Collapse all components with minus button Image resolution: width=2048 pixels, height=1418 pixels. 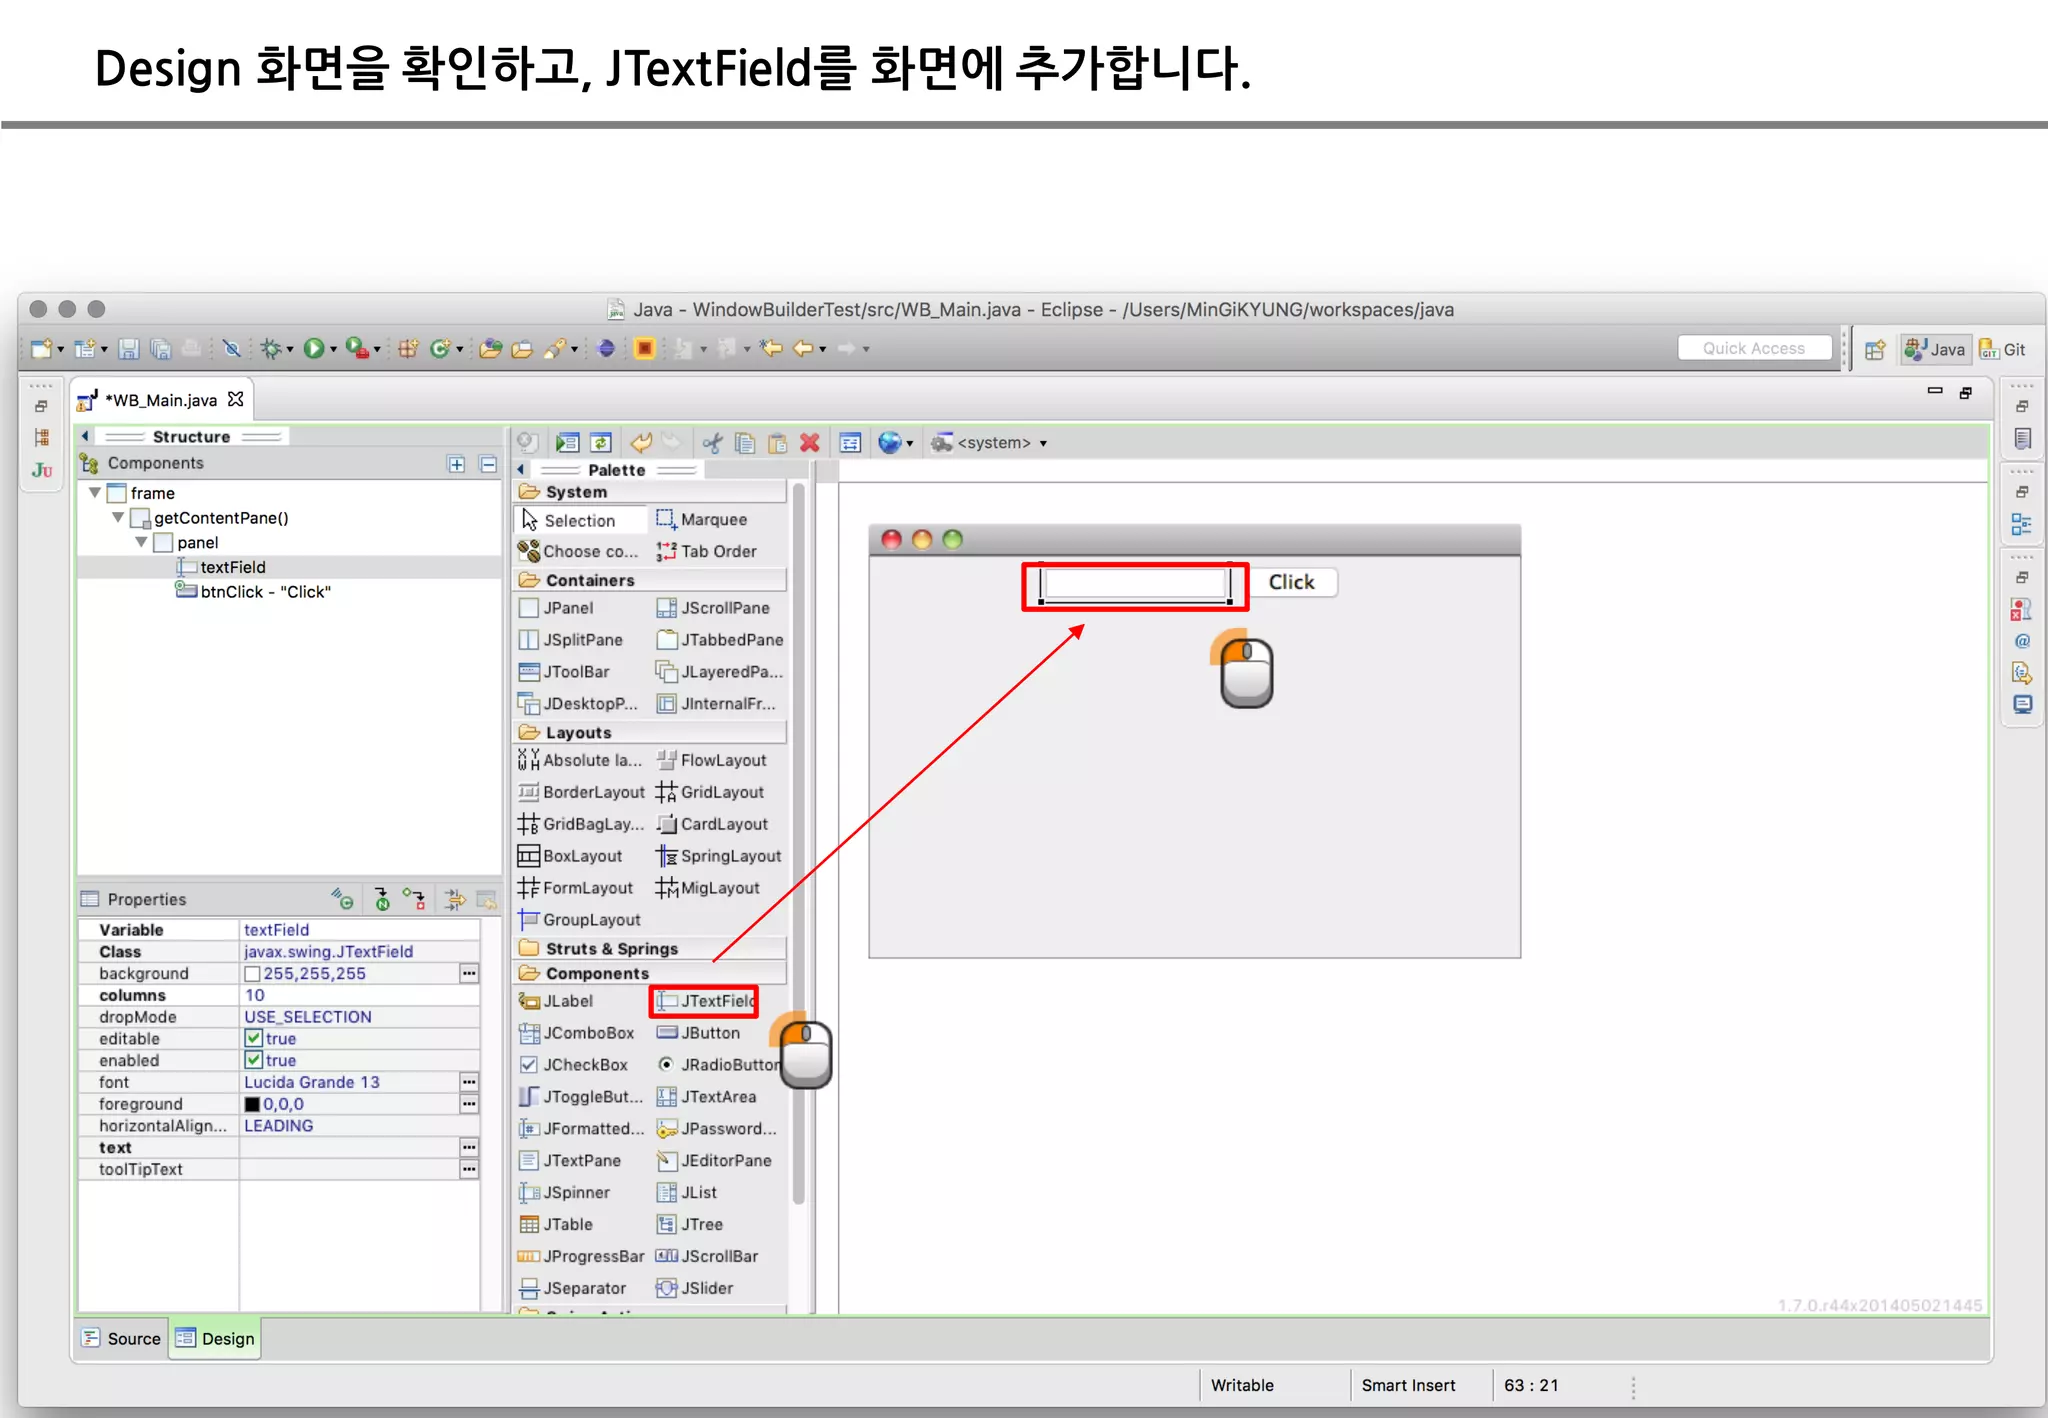coord(488,464)
